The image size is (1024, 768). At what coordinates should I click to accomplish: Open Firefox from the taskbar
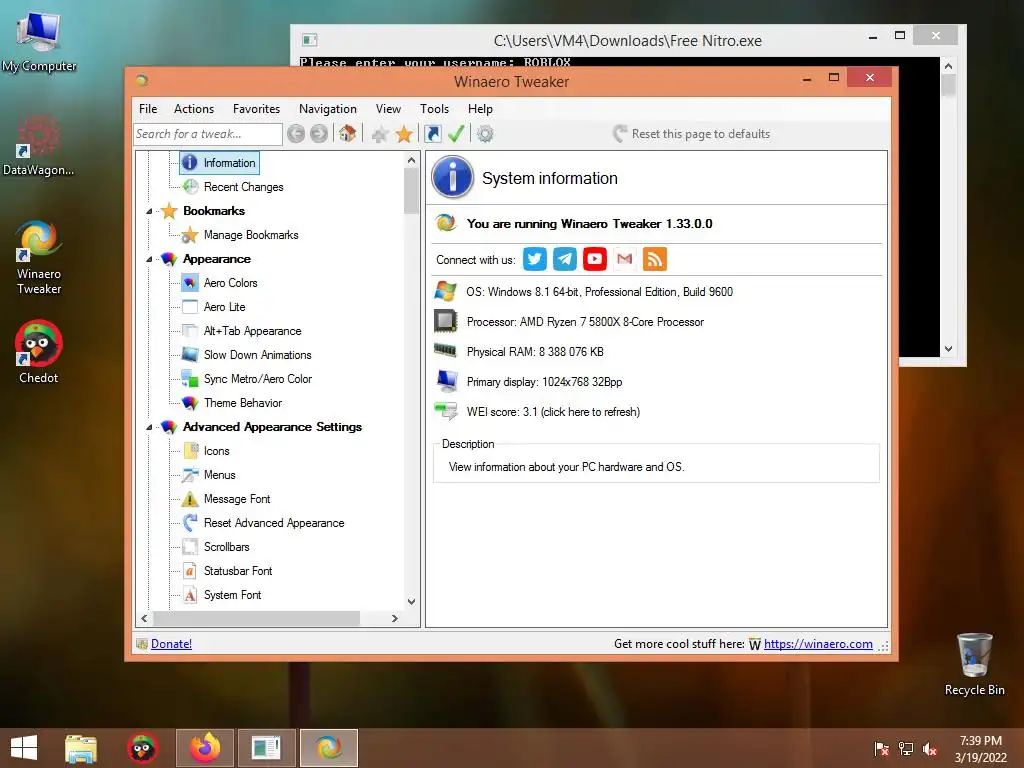point(205,748)
